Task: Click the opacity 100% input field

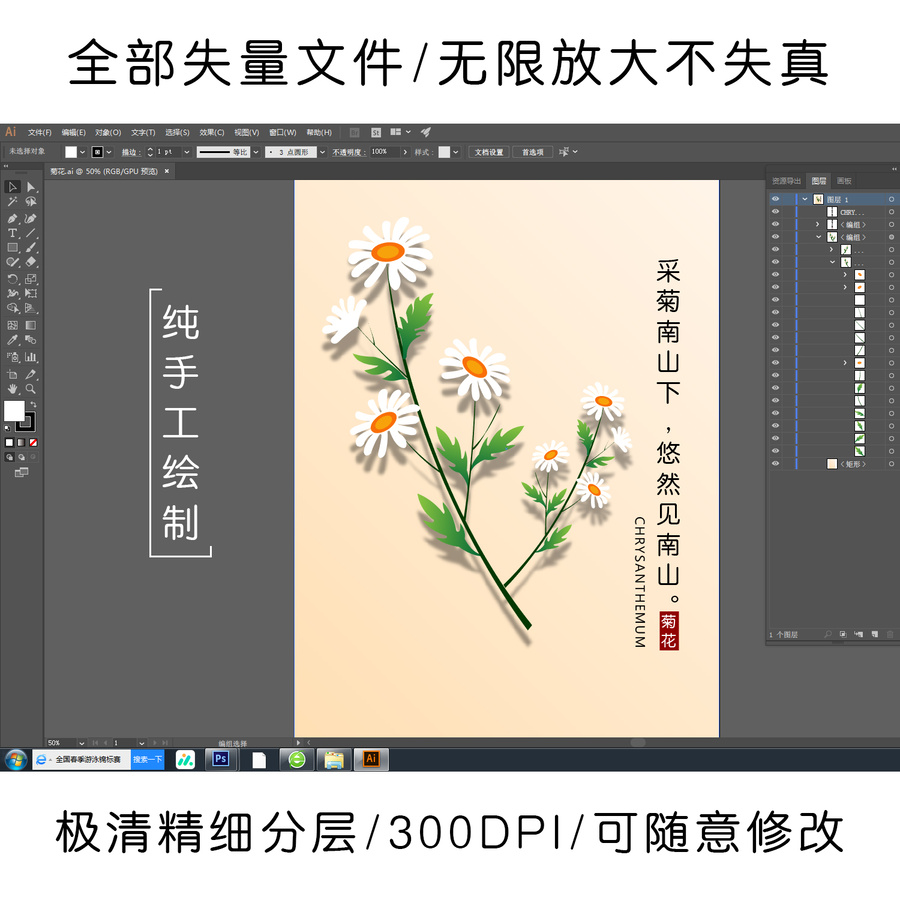Action: point(385,152)
